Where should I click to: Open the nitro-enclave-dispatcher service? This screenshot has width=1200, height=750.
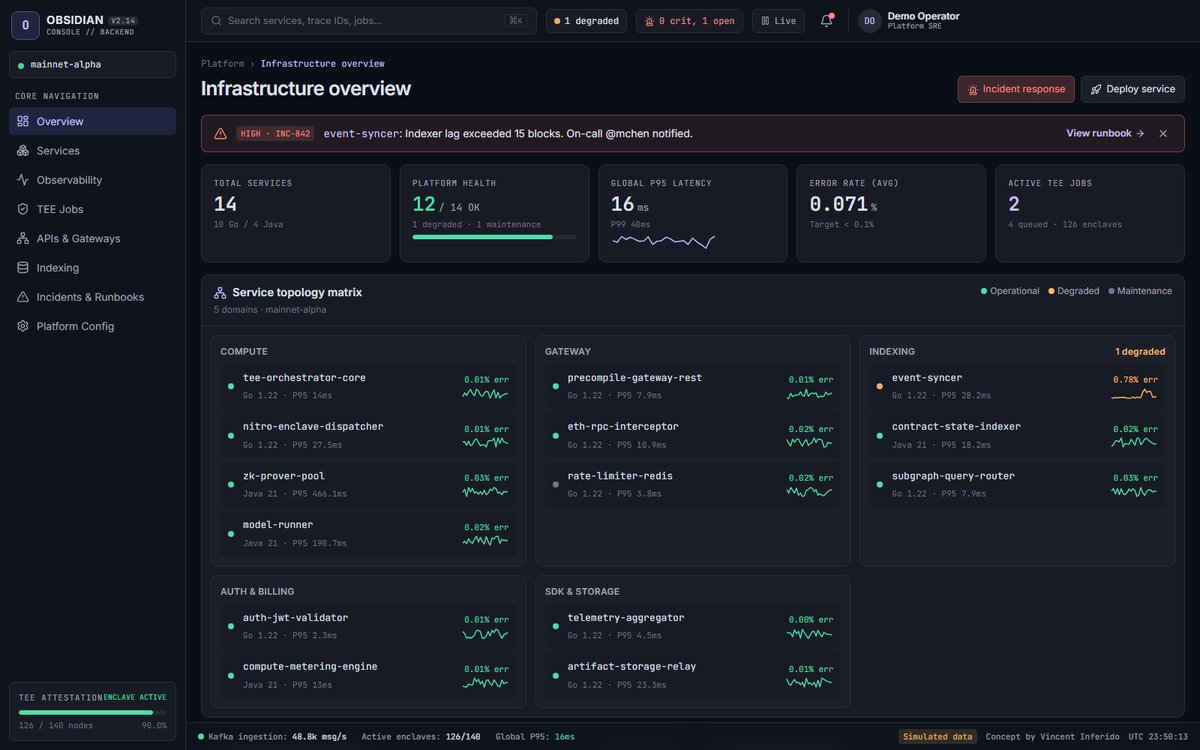point(368,434)
